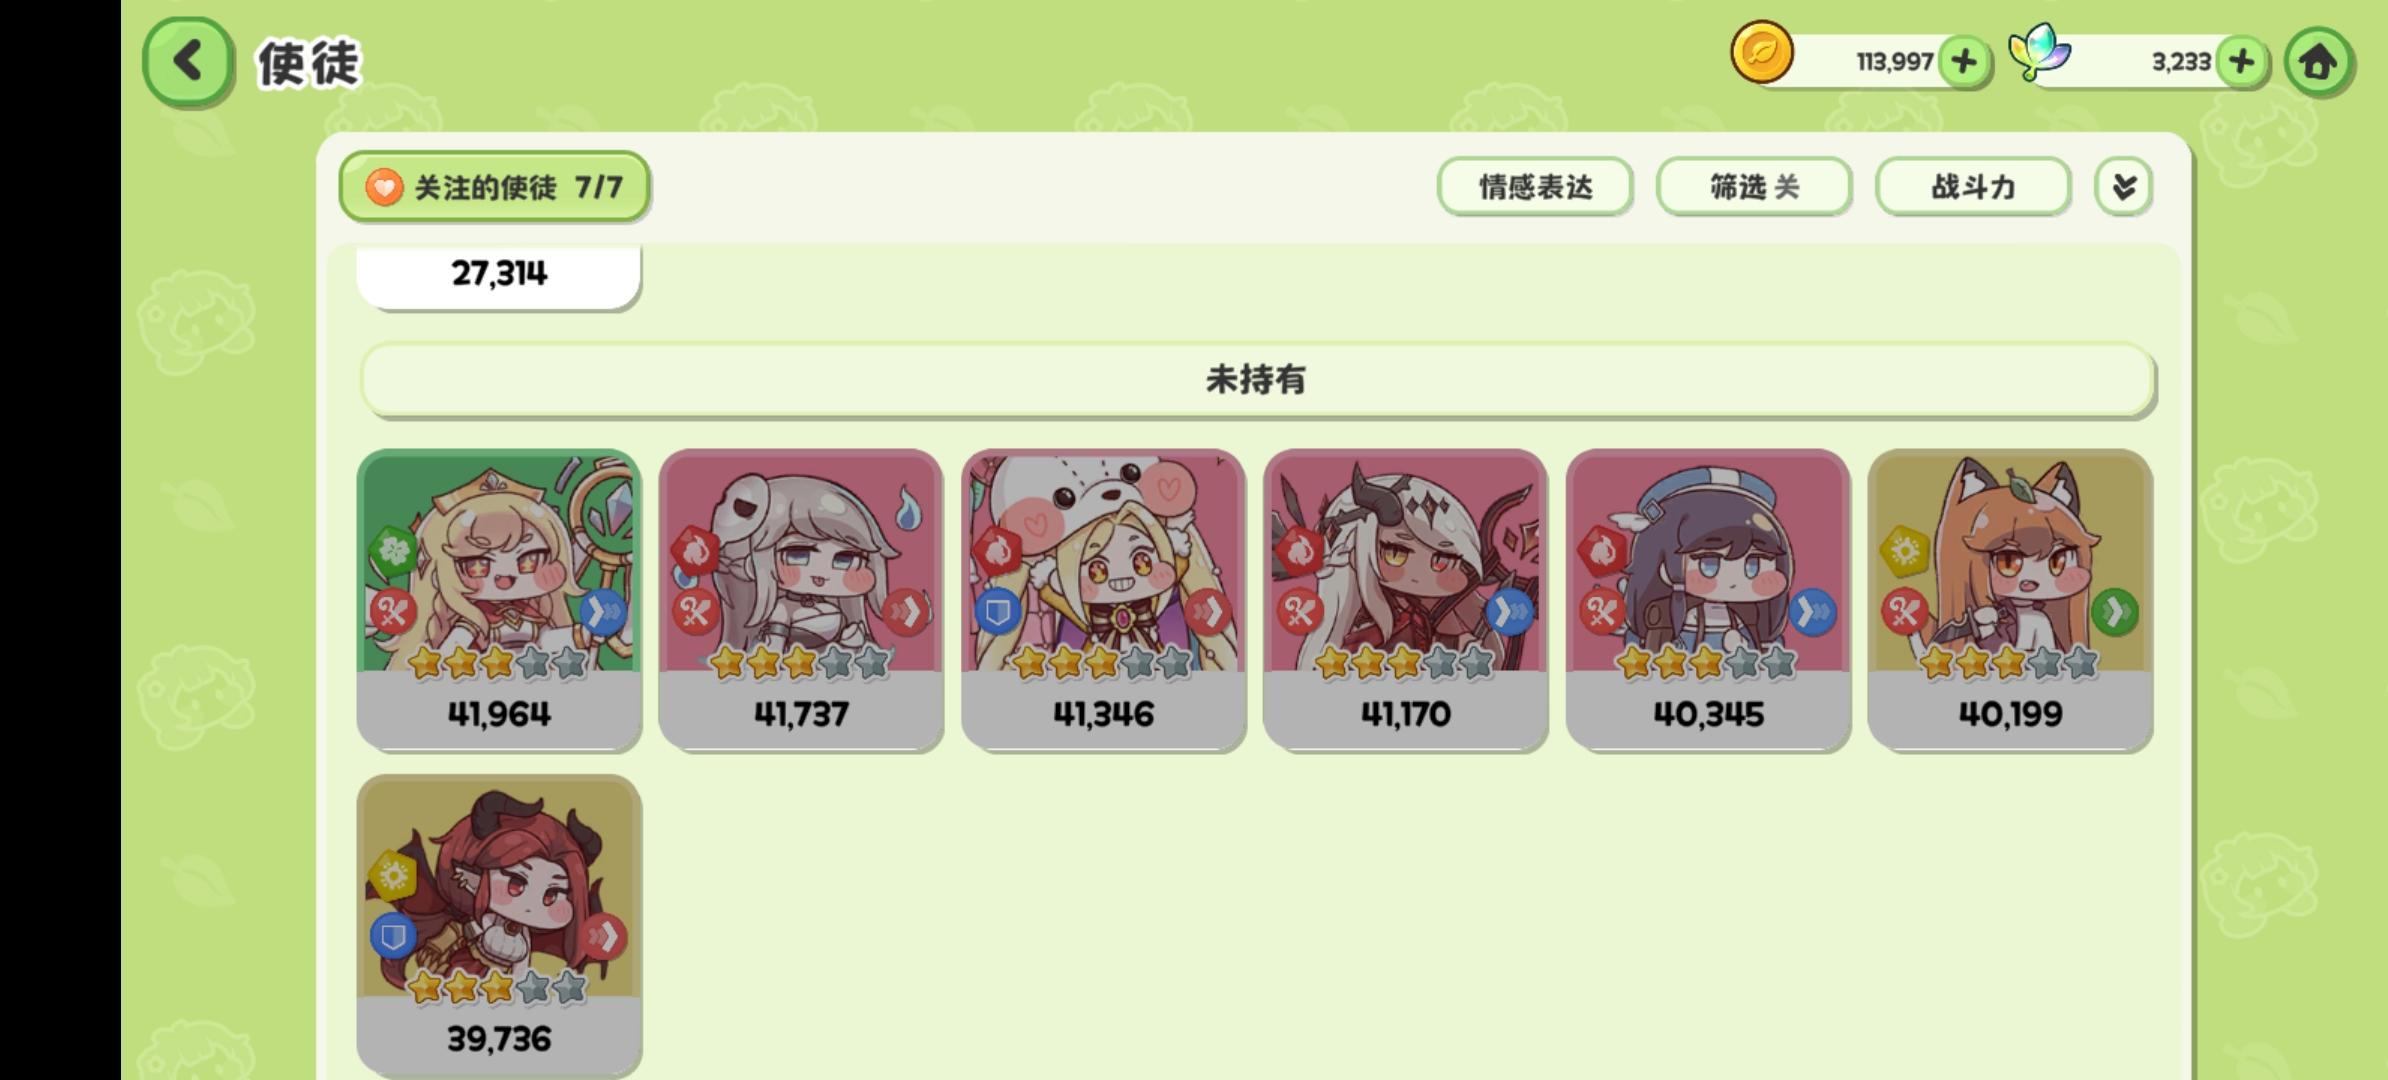The image size is (2388, 1080).
Task: Expand sort order with double-chevron button
Action: coord(2123,187)
